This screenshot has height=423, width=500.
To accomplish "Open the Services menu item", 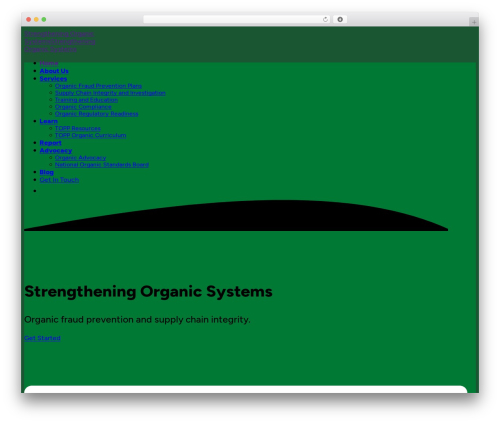I will coord(53,79).
